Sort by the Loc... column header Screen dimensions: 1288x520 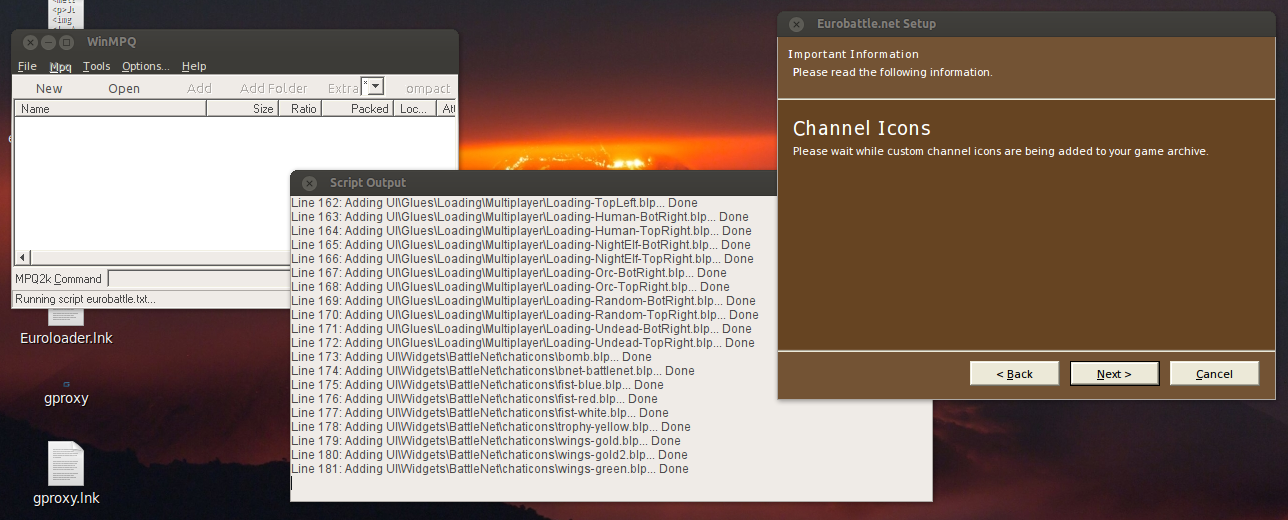tap(415, 109)
